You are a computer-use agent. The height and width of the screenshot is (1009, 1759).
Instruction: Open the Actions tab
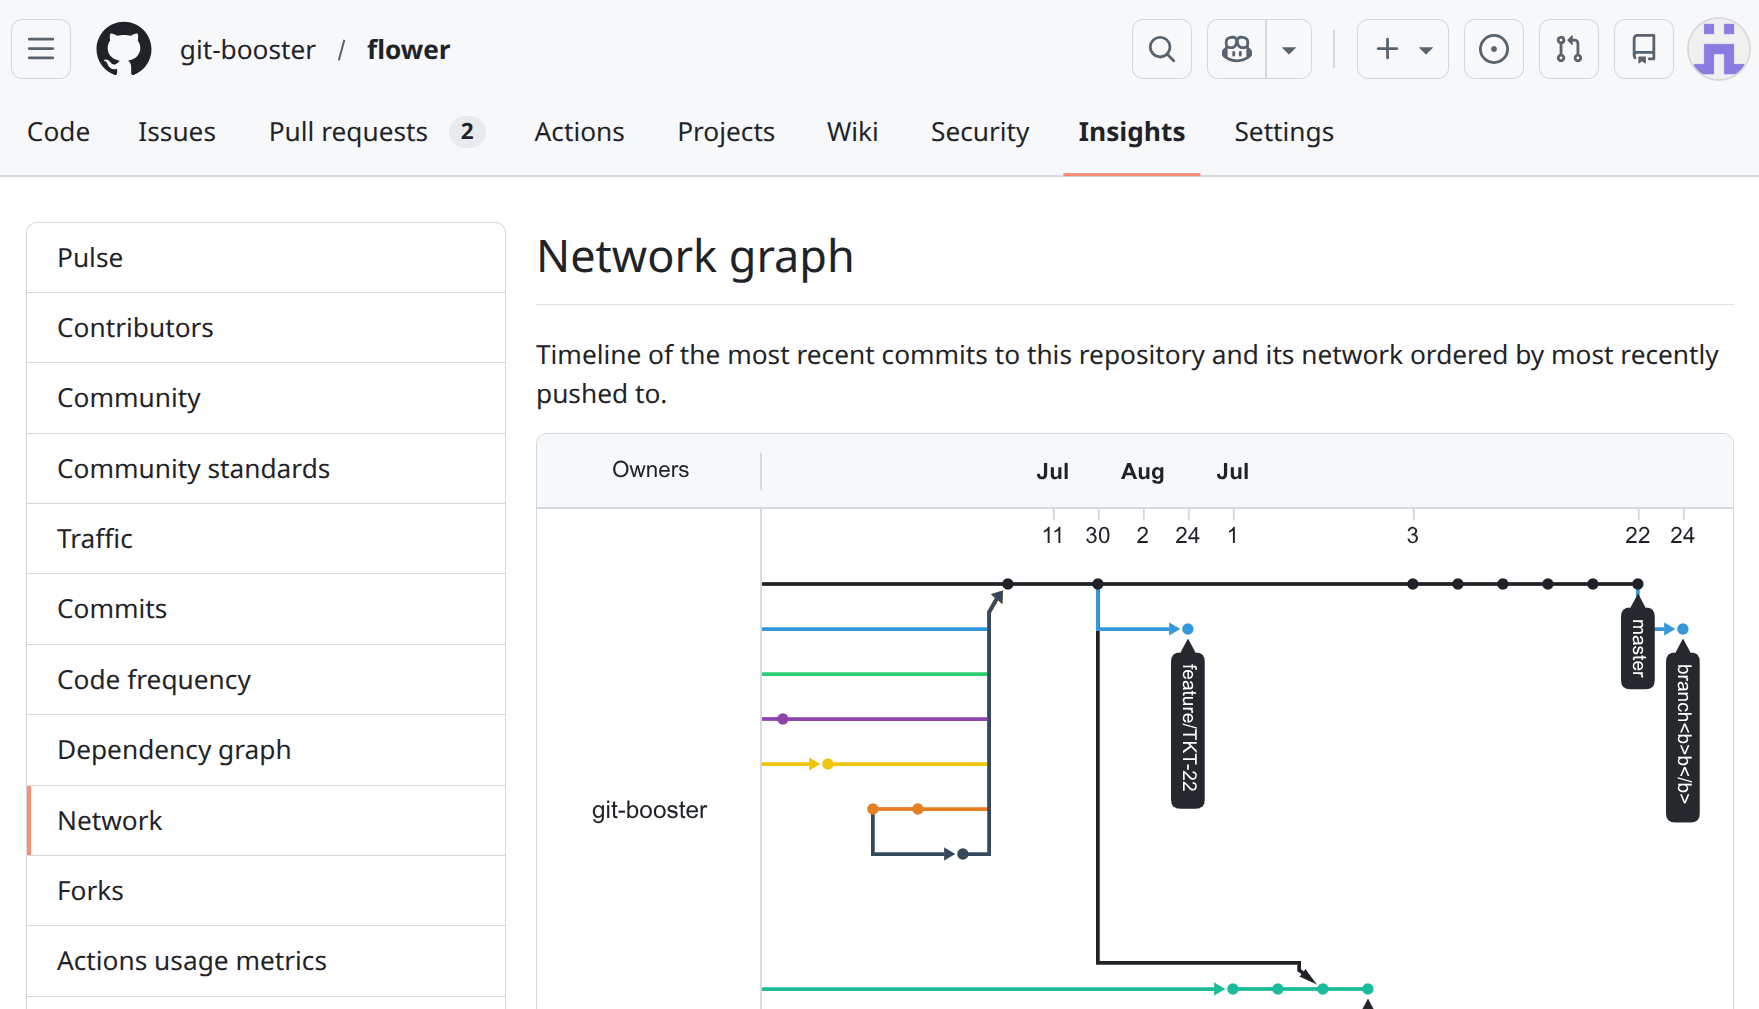click(579, 132)
